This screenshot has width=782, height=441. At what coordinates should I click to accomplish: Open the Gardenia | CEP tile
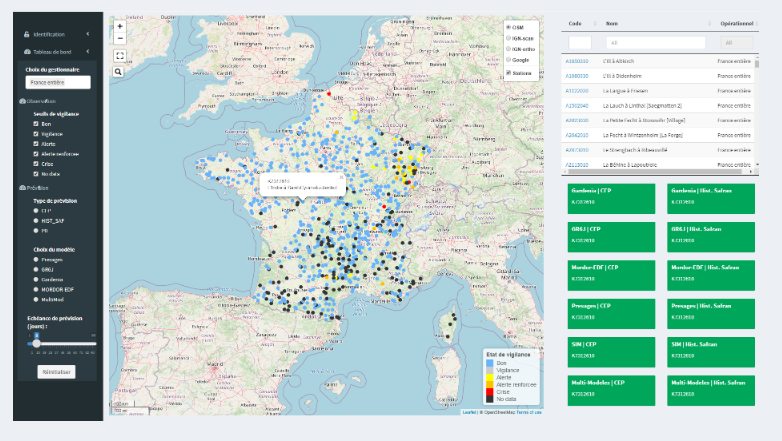coord(611,198)
